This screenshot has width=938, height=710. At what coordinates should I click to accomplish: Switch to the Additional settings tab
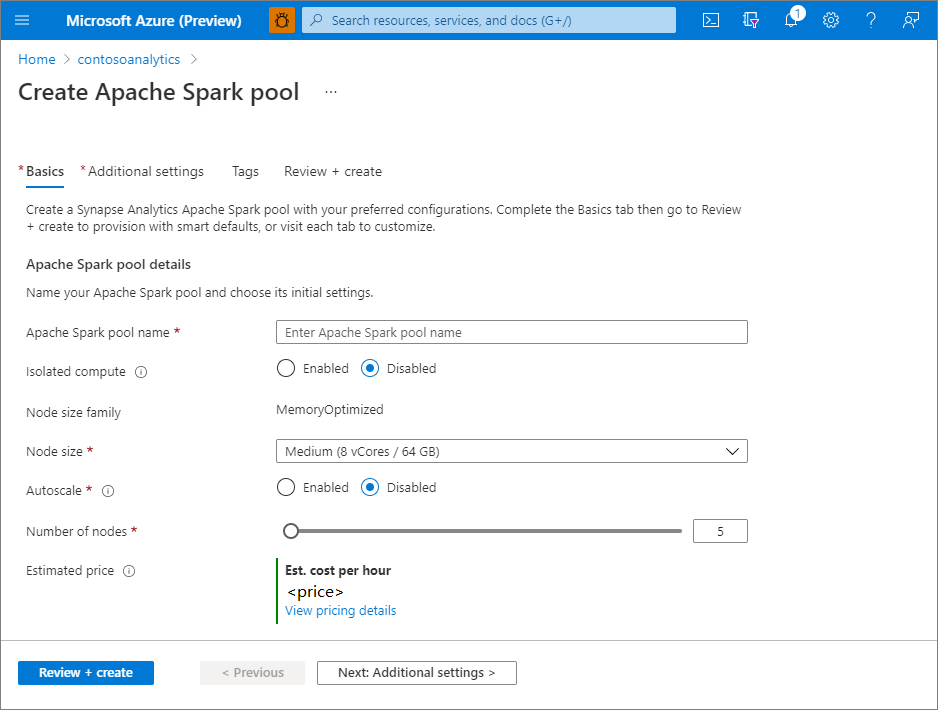(146, 172)
